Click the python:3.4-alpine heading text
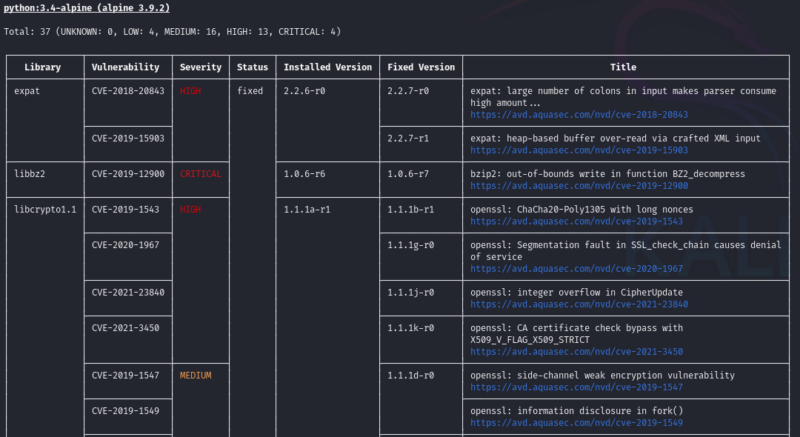The image size is (800, 437). [79, 7]
